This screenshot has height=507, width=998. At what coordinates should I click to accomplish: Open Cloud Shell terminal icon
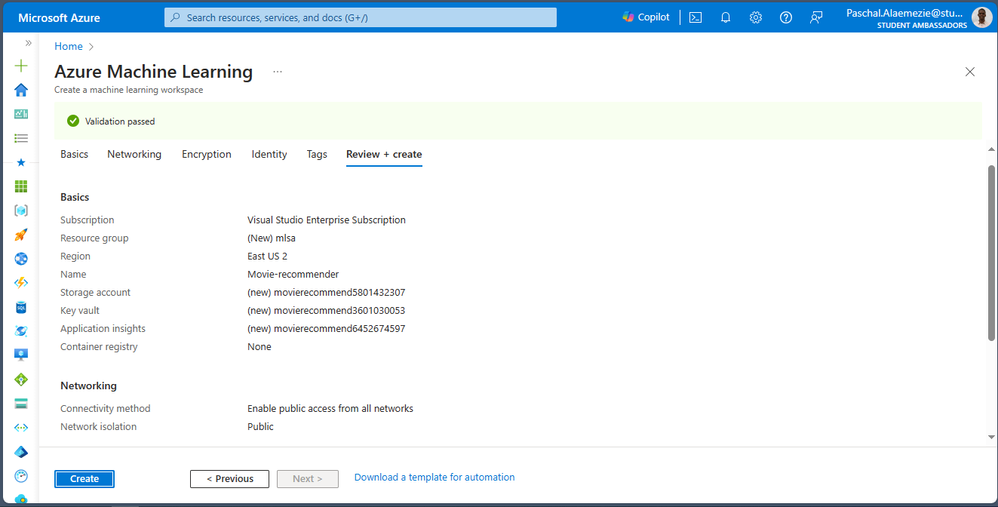click(x=696, y=18)
